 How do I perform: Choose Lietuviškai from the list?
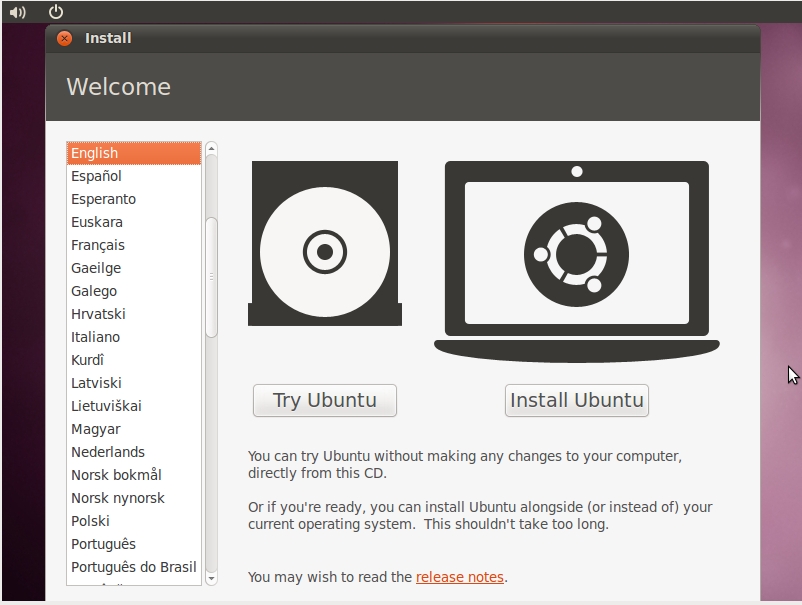click(134, 406)
